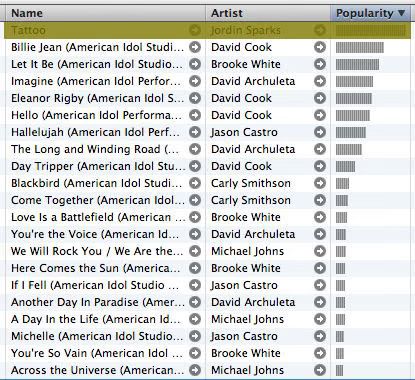415x380 pixels.
Task: Open artist arrow in the Michelle row
Action: tap(320, 336)
